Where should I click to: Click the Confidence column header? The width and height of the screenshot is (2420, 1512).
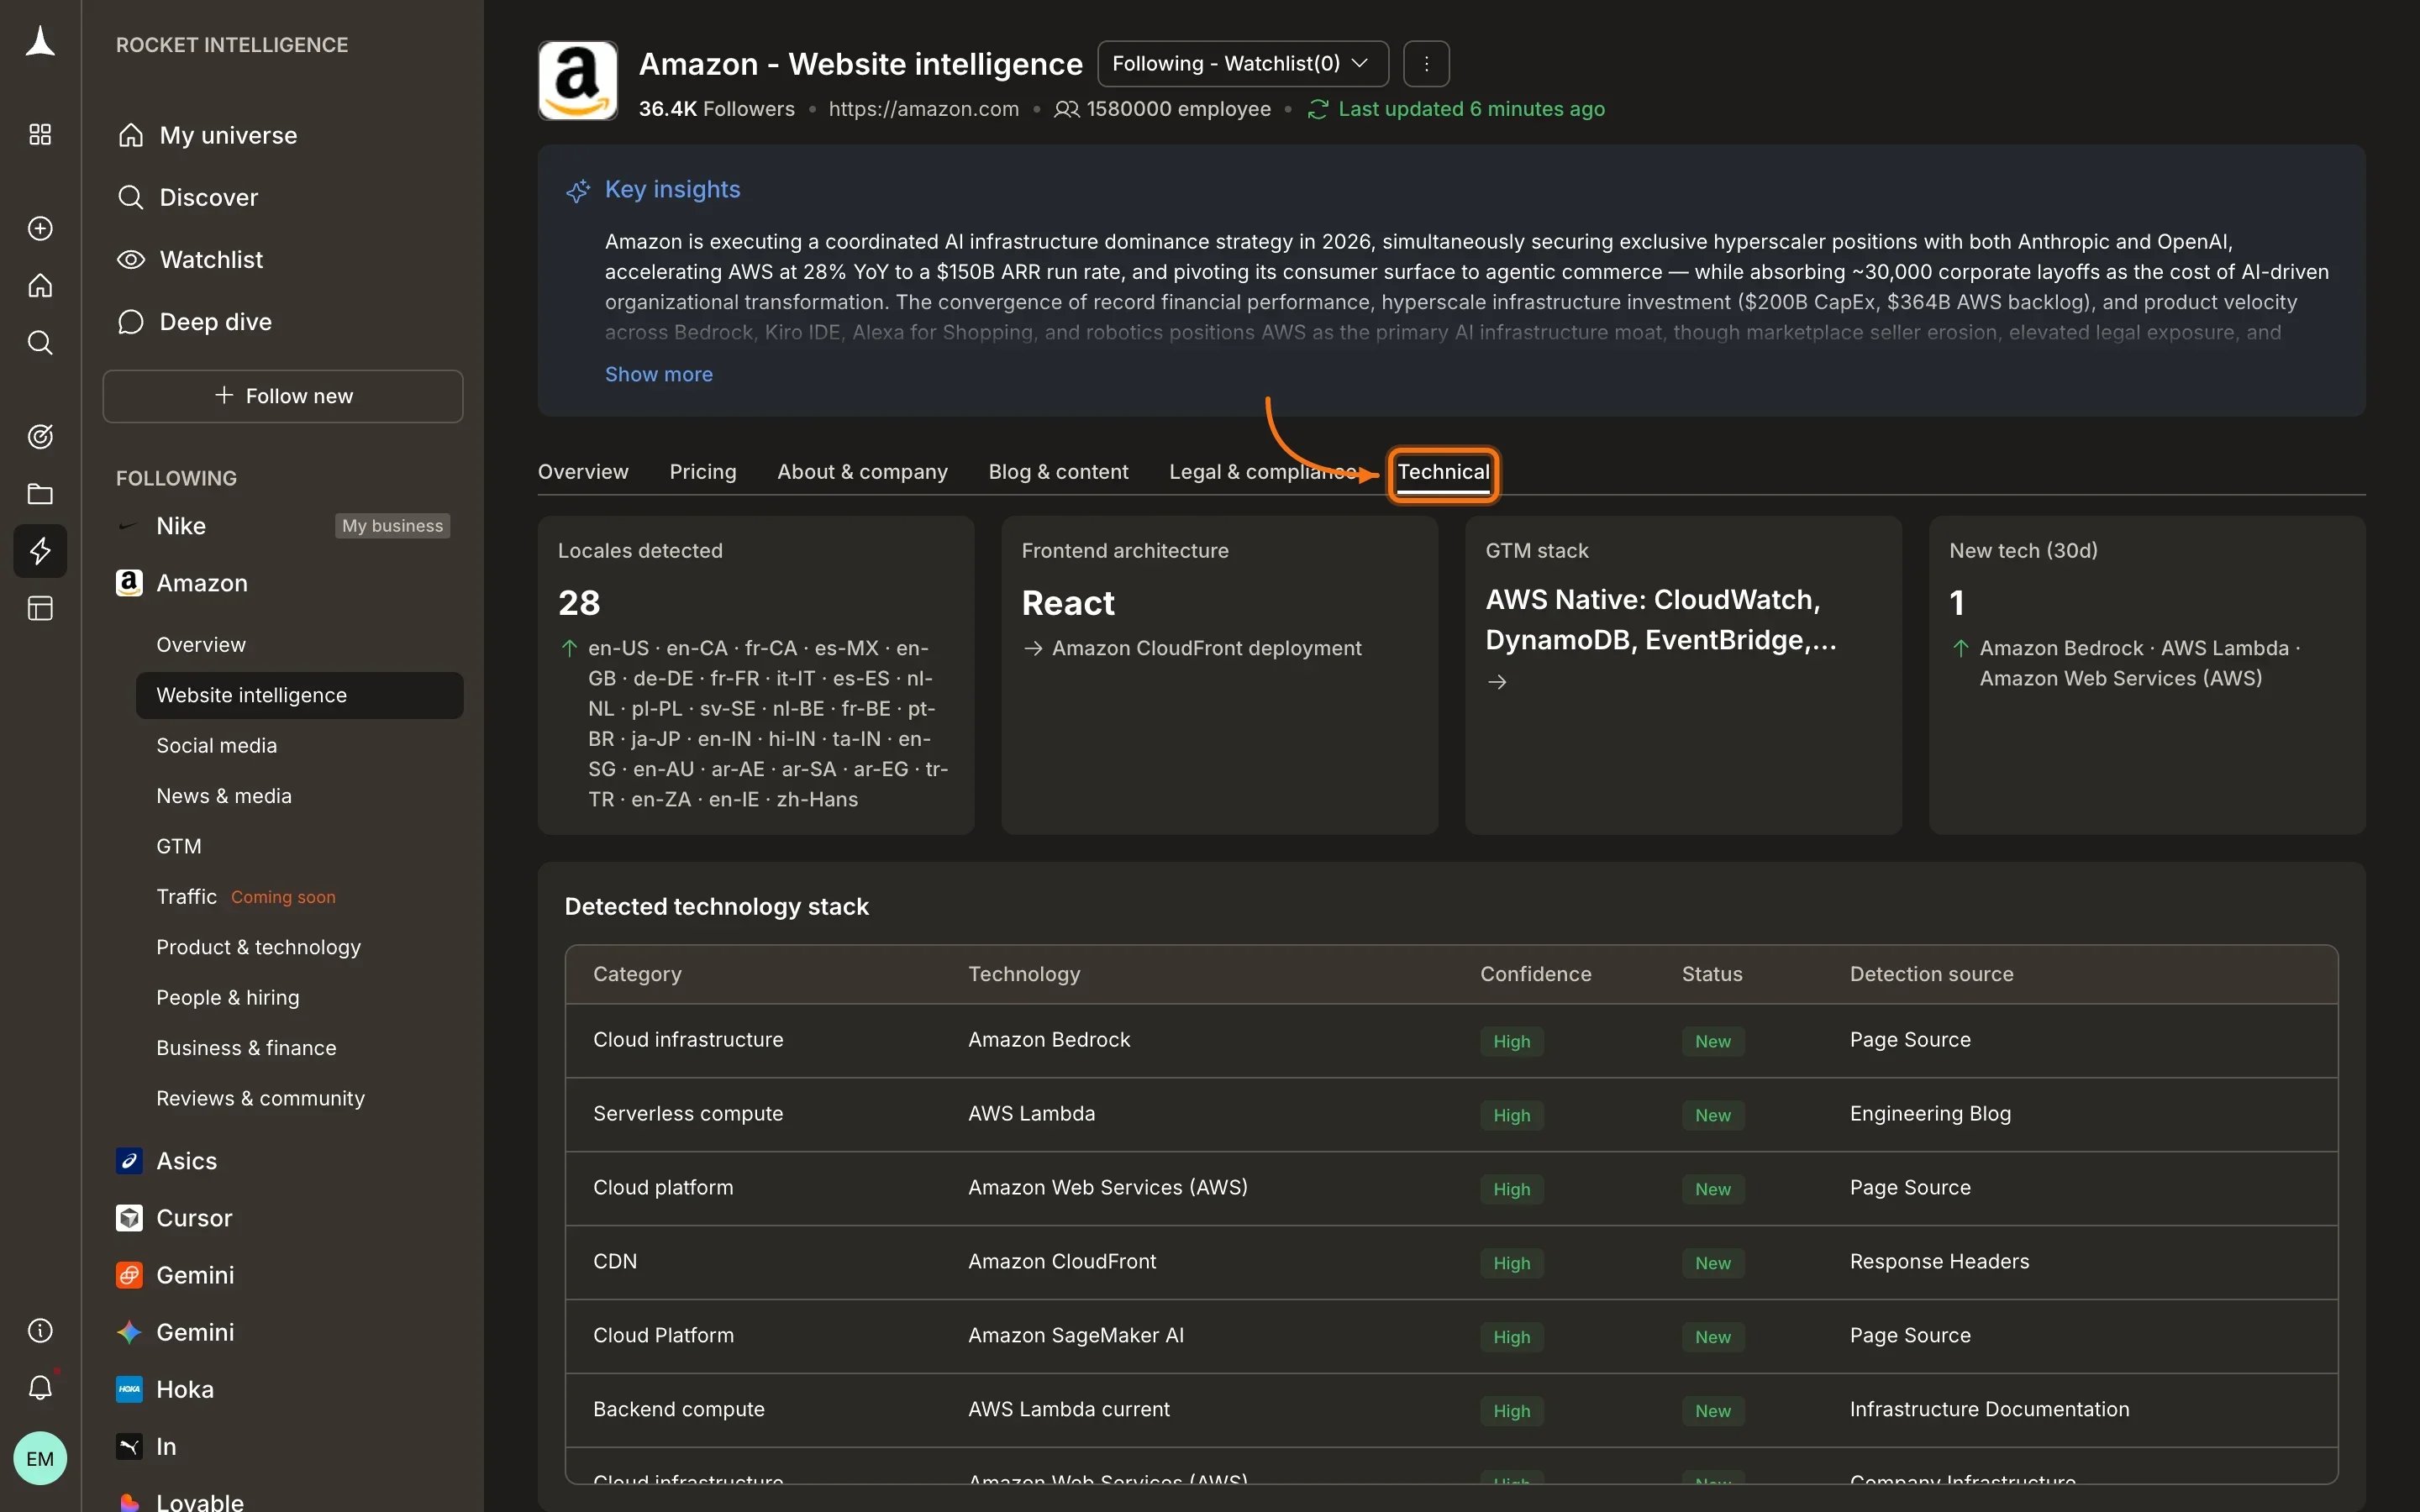click(1535, 974)
